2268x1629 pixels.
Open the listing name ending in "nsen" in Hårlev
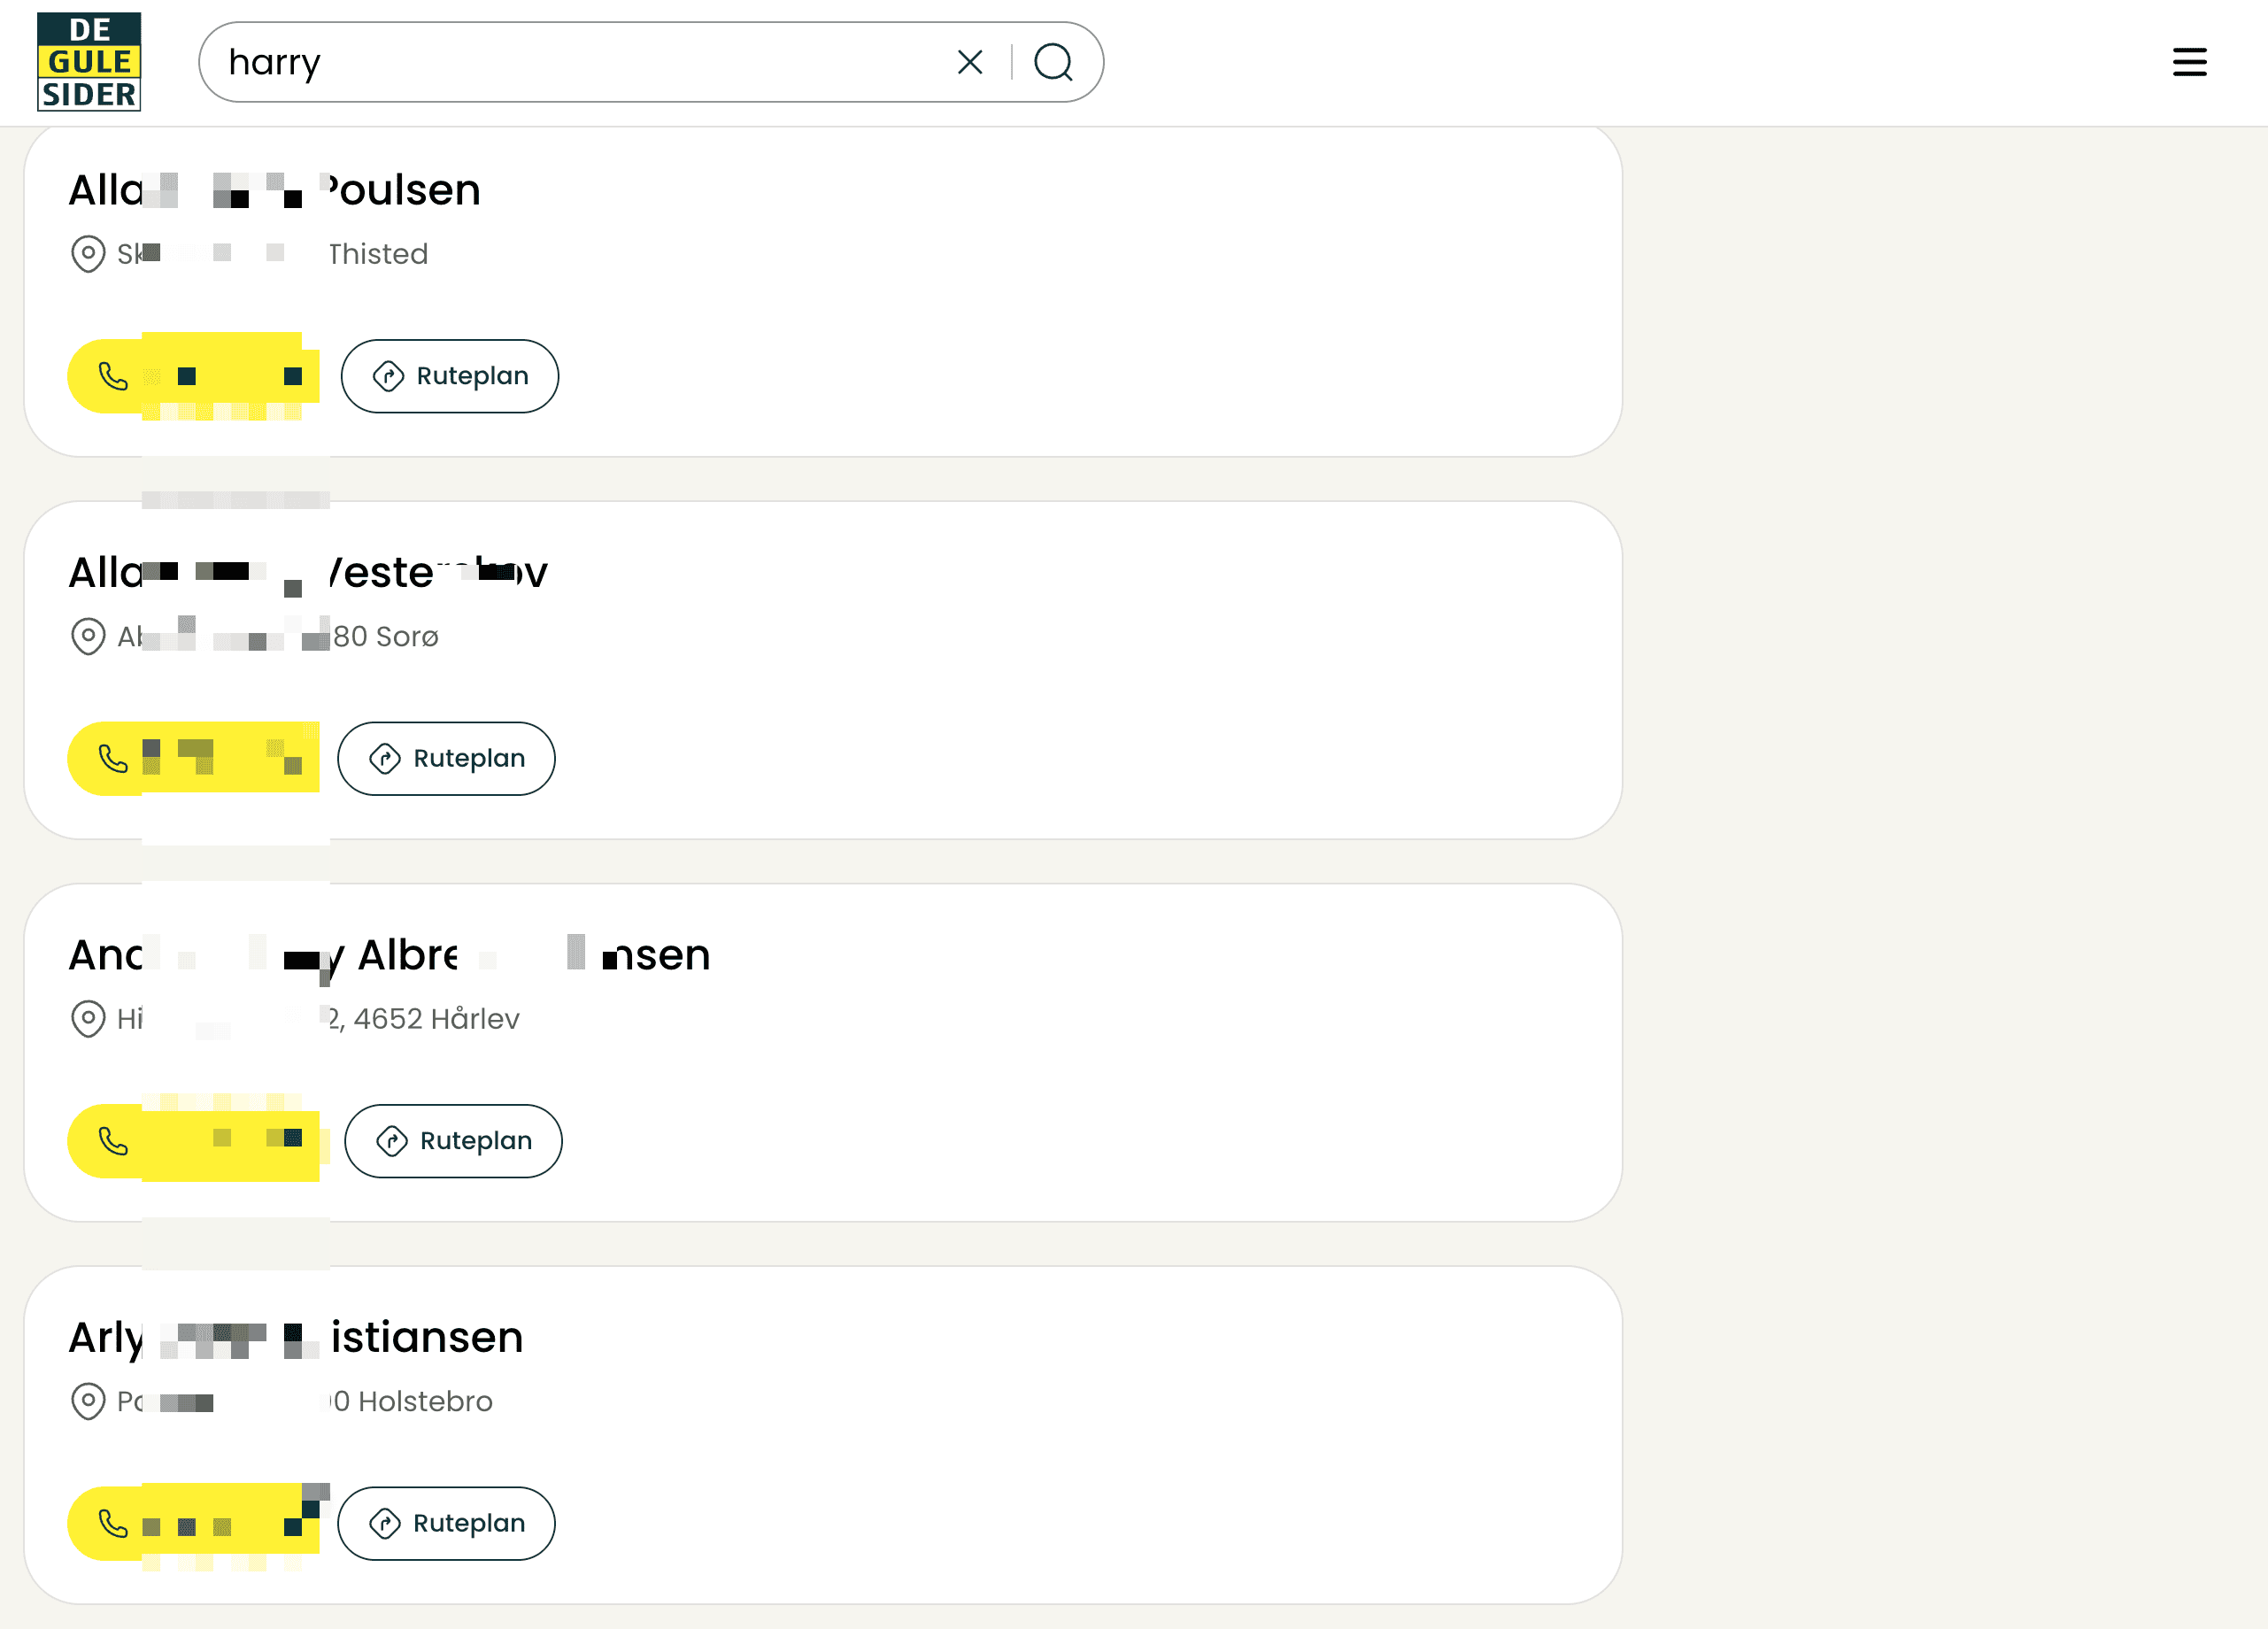389,955
